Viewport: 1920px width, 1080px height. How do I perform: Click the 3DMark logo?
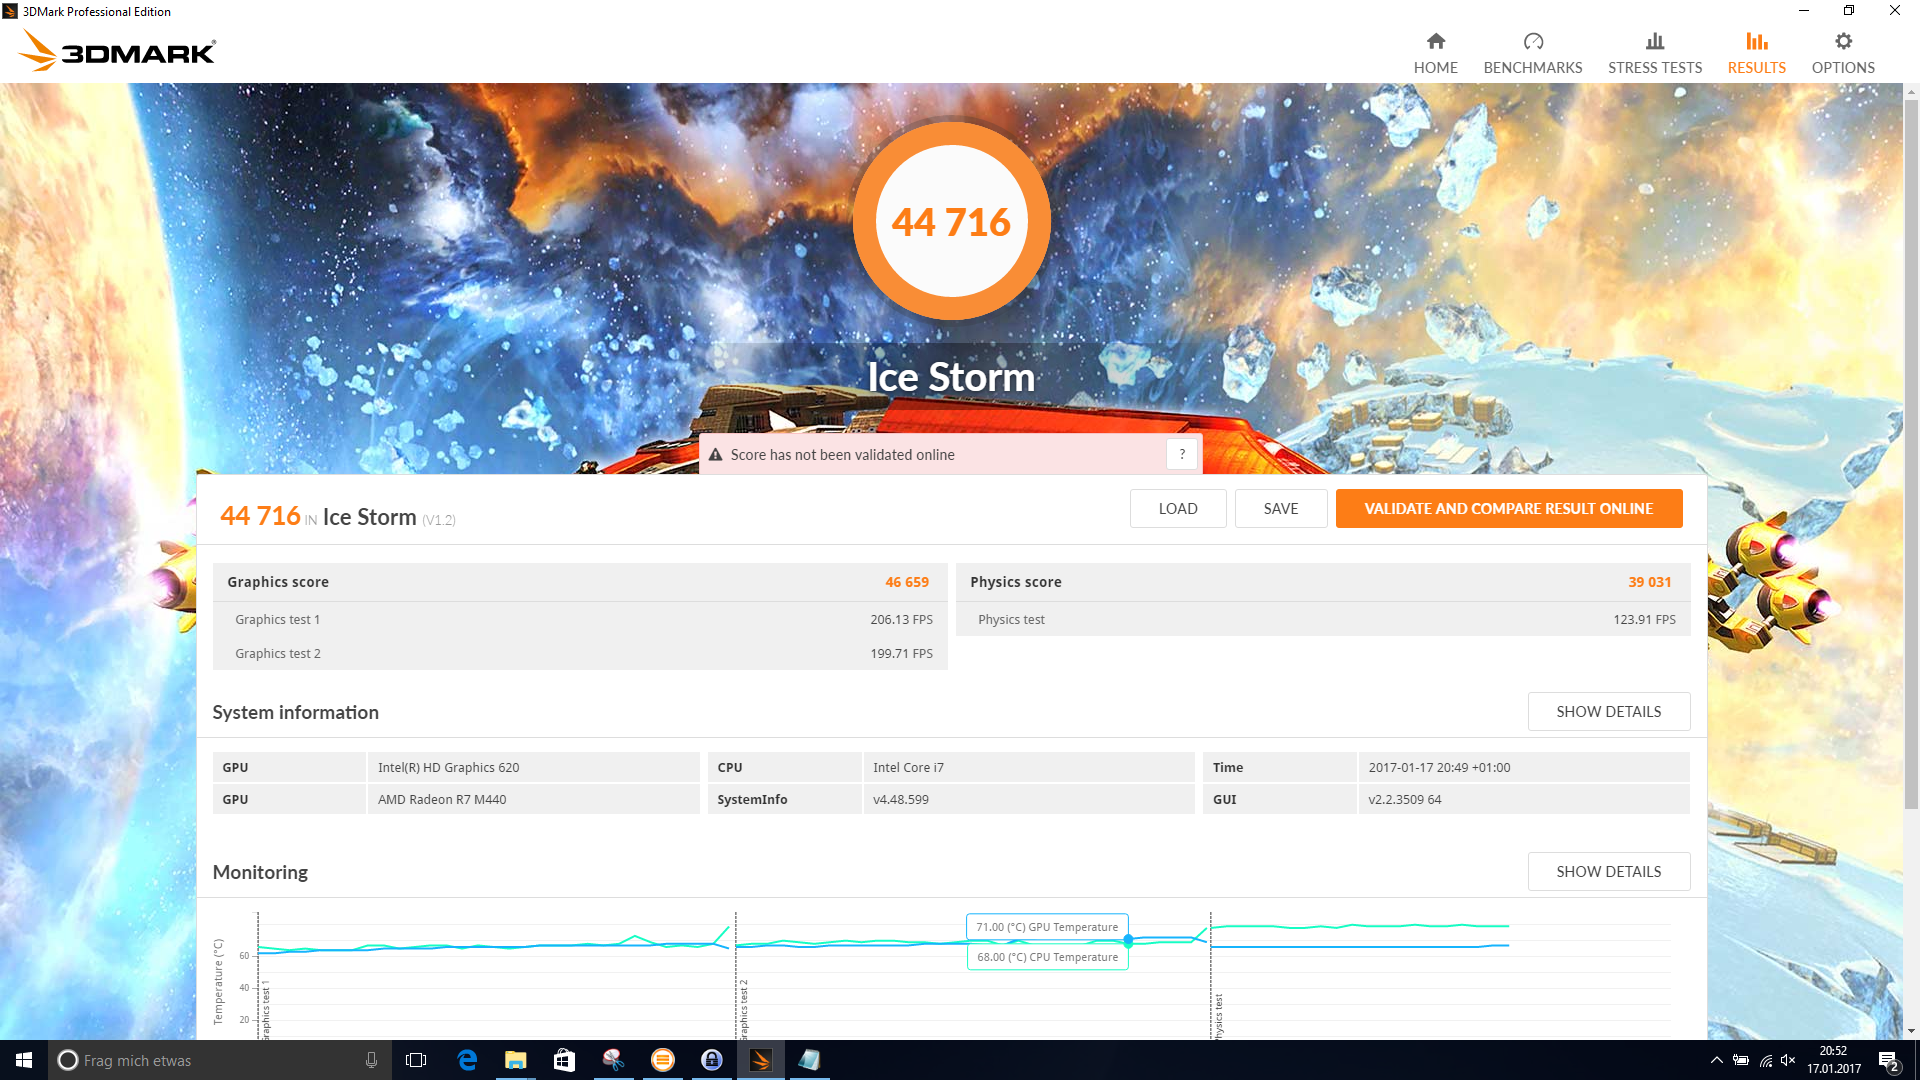[x=117, y=50]
